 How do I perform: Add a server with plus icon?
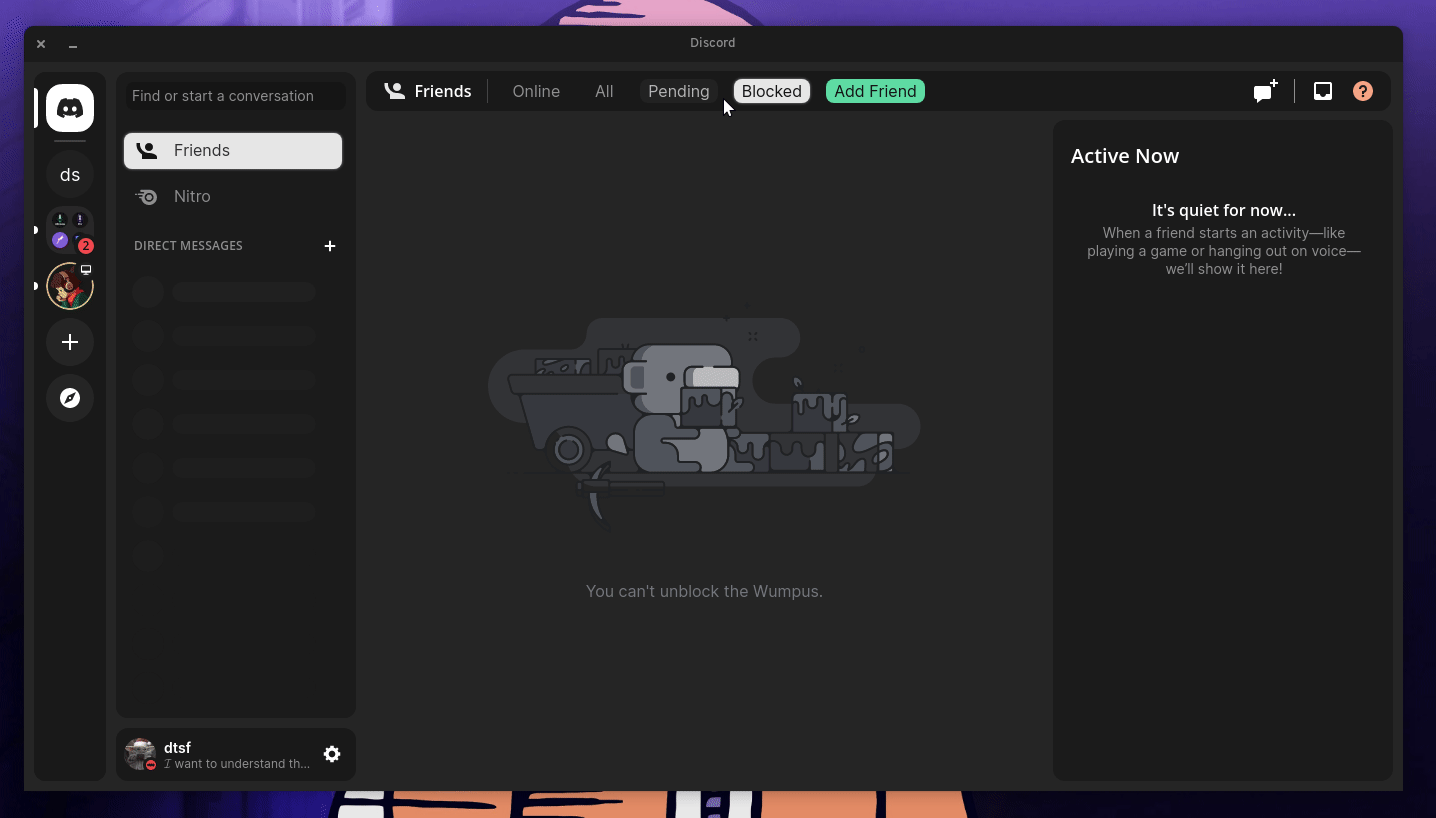click(x=70, y=342)
